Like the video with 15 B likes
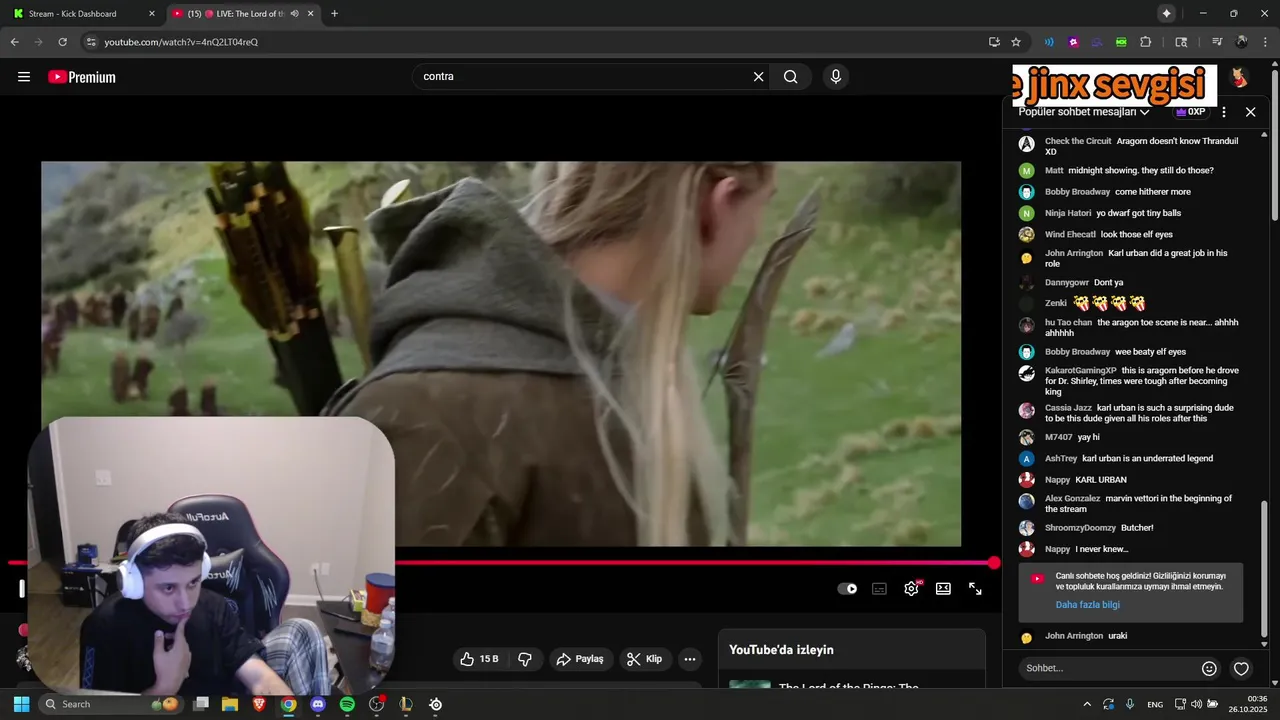The width and height of the screenshot is (1280, 720). tap(479, 659)
